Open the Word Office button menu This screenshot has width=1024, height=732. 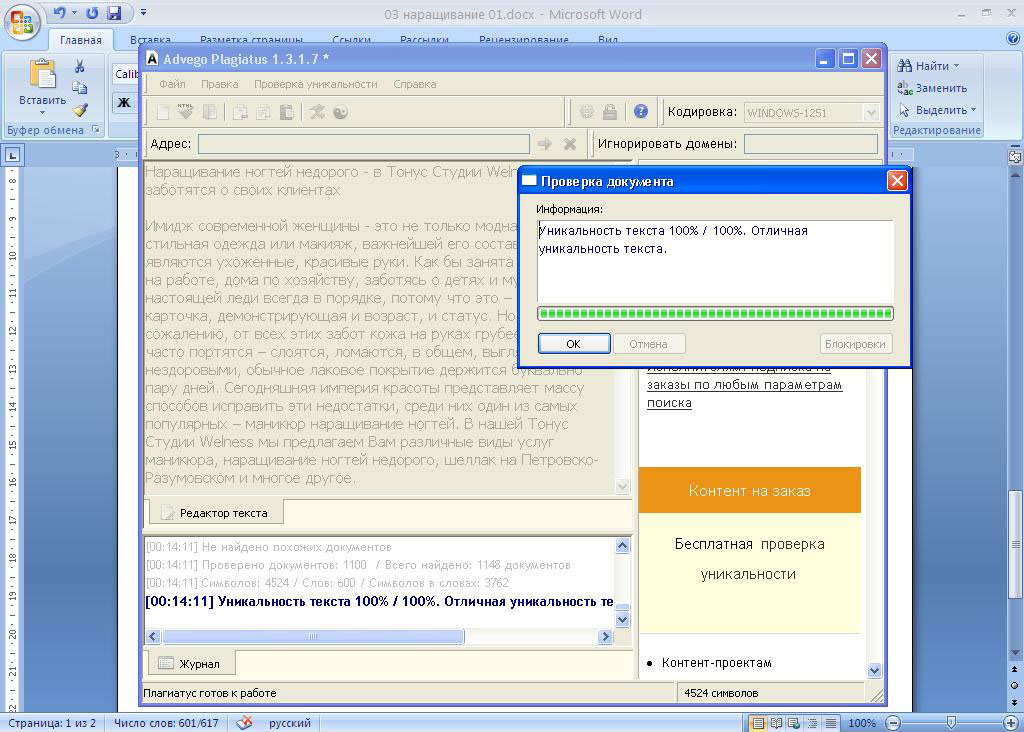(x=22, y=23)
